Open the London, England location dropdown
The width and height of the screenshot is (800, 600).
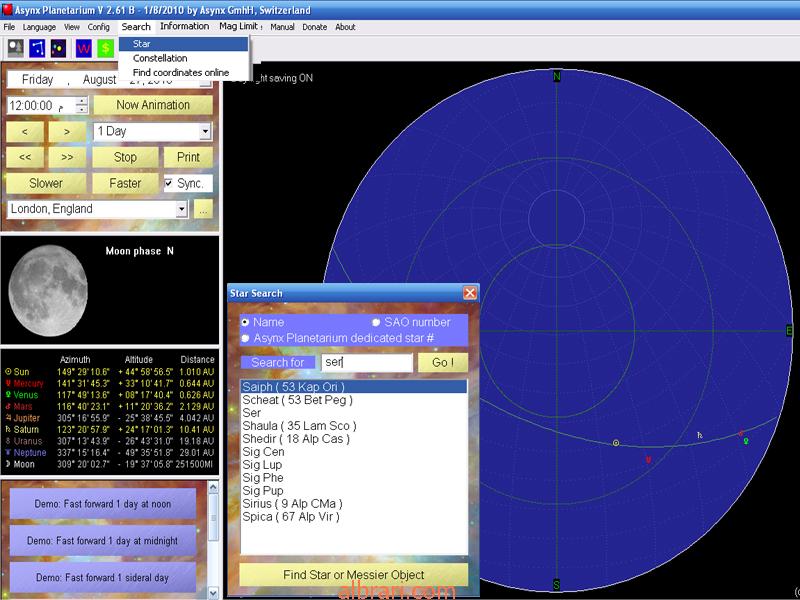coord(182,209)
